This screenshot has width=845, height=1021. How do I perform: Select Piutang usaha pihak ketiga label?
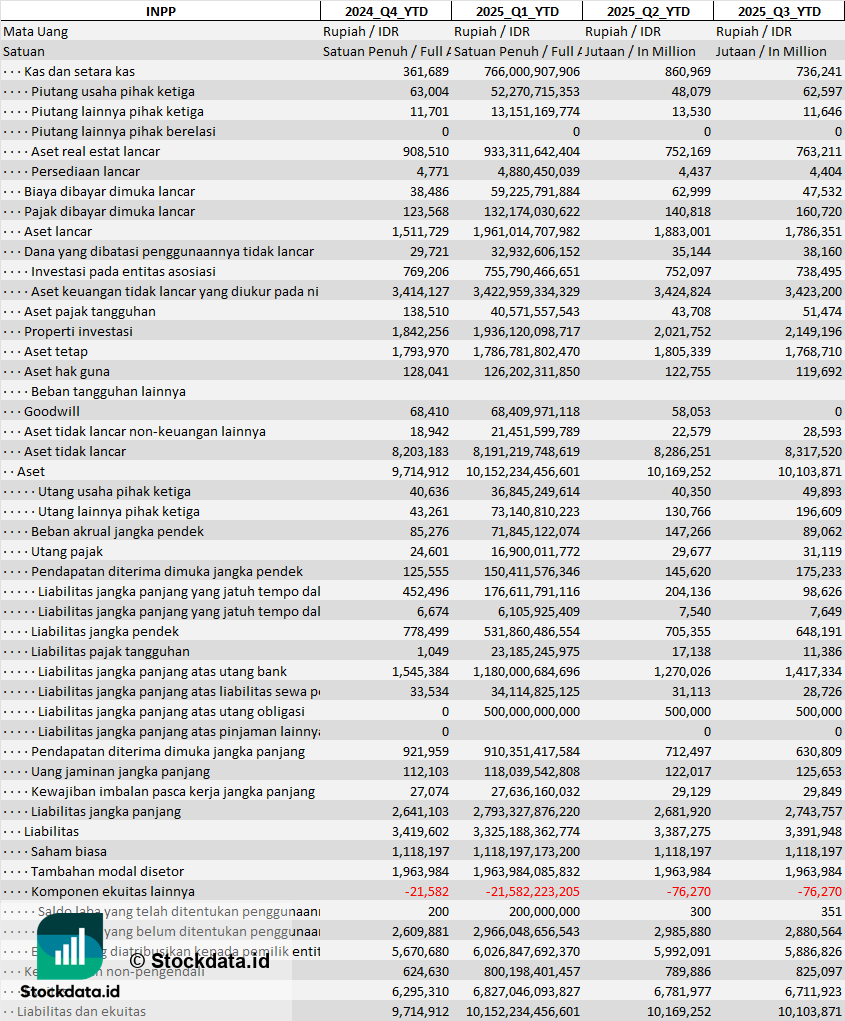point(113,92)
